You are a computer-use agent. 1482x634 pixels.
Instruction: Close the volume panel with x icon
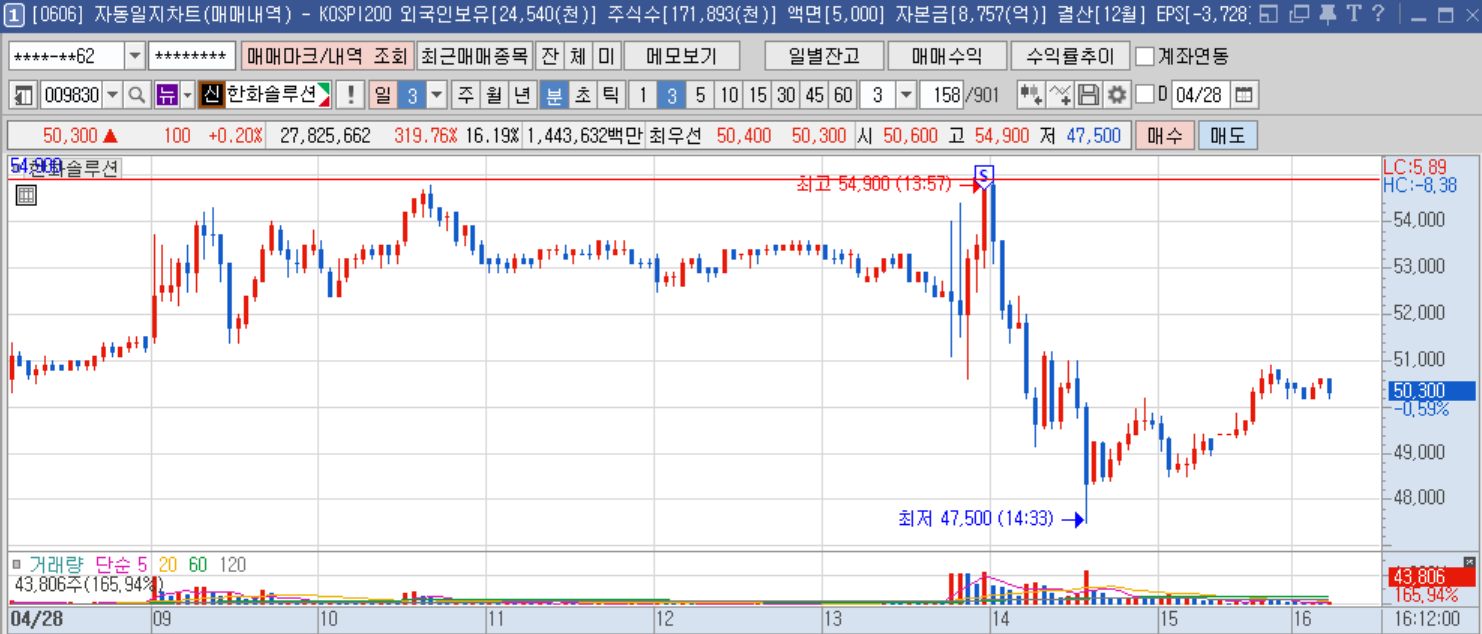tap(1469, 561)
